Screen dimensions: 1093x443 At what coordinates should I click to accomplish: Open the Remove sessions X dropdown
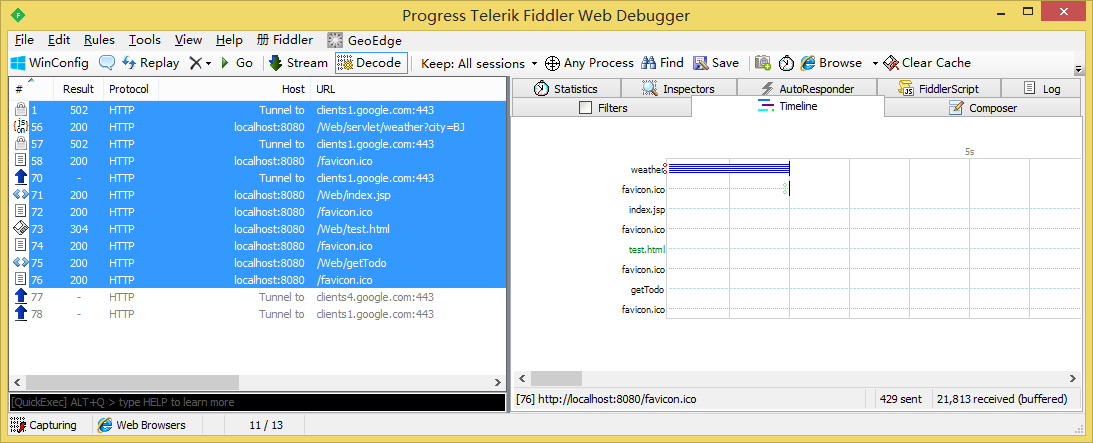click(200, 63)
